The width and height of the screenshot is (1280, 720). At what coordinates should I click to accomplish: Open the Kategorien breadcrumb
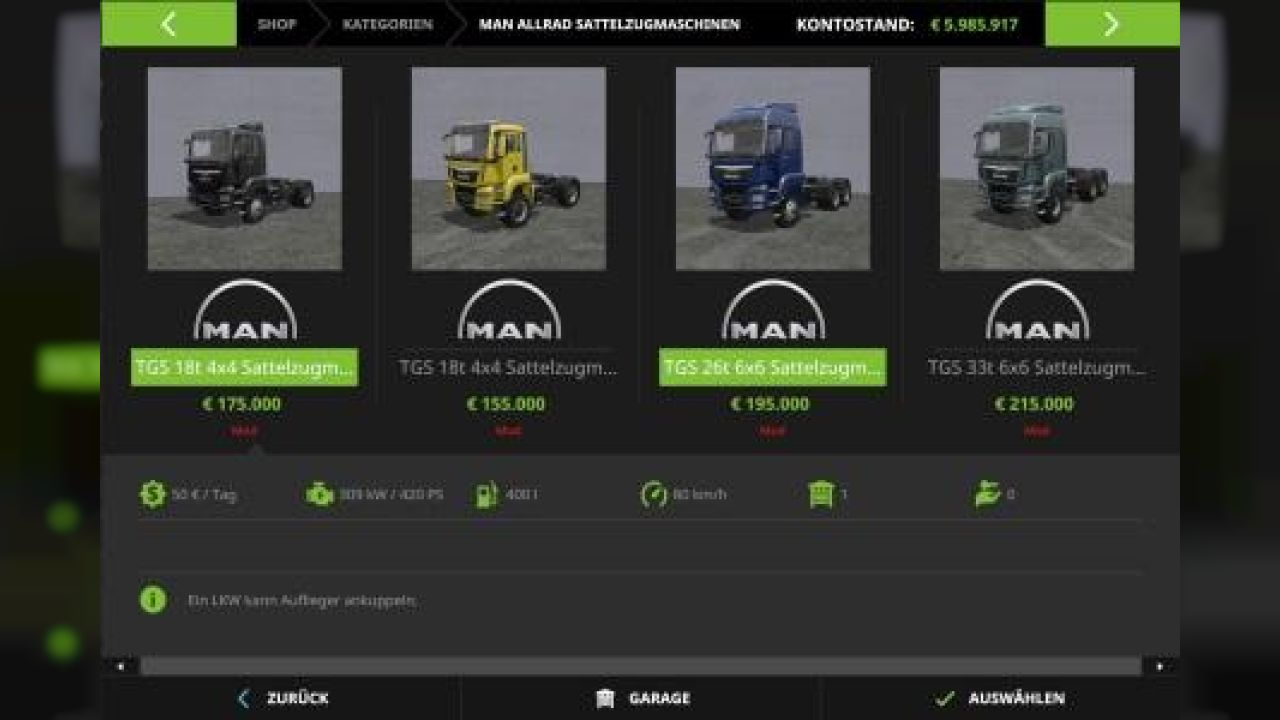(x=388, y=24)
